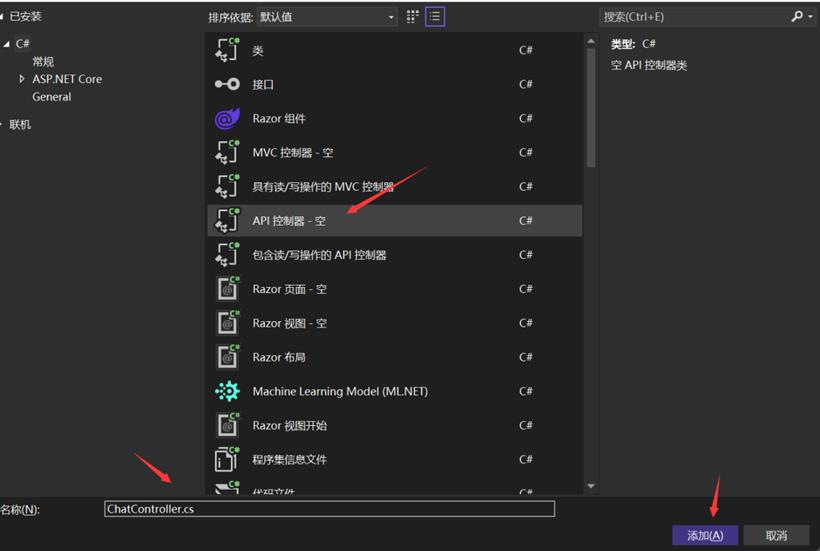Click the 取消 cancel button
Image resolution: width=820 pixels, height=551 pixels.
pos(776,535)
